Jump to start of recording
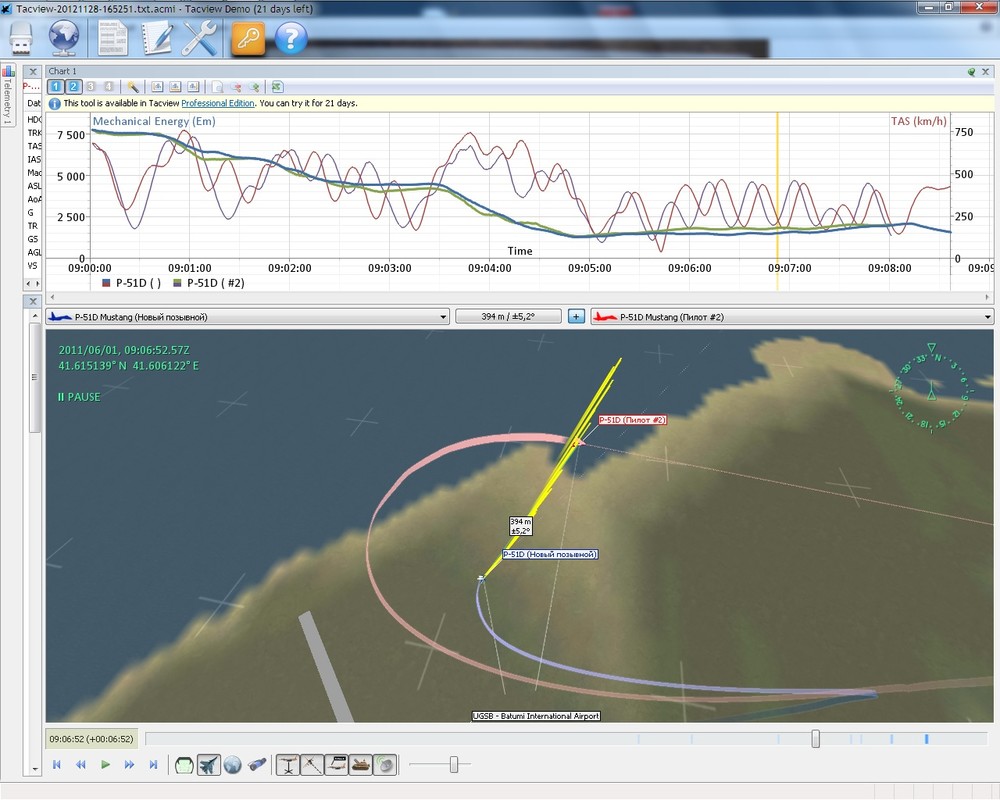 [x=57, y=764]
